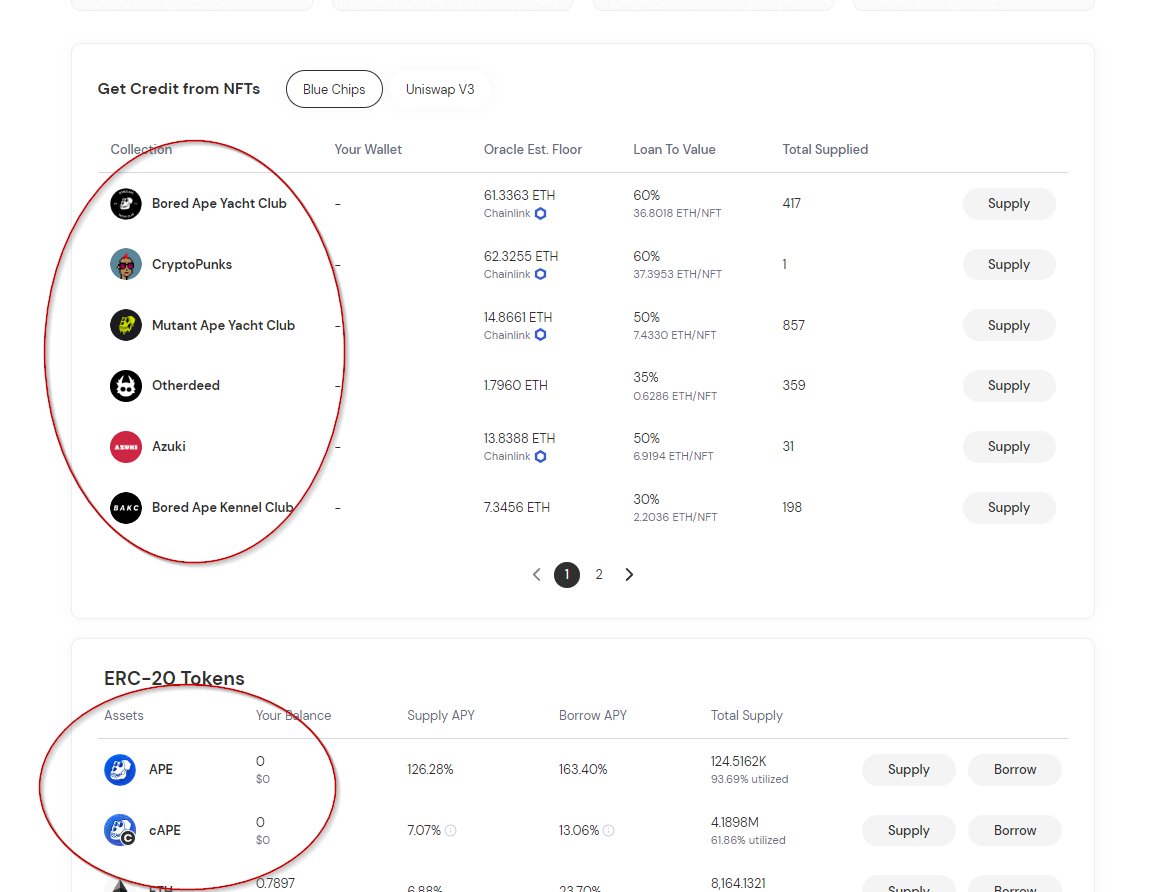Supply a Bored Ape Yacht Club NFT
This screenshot has width=1158, height=892.
point(1009,204)
